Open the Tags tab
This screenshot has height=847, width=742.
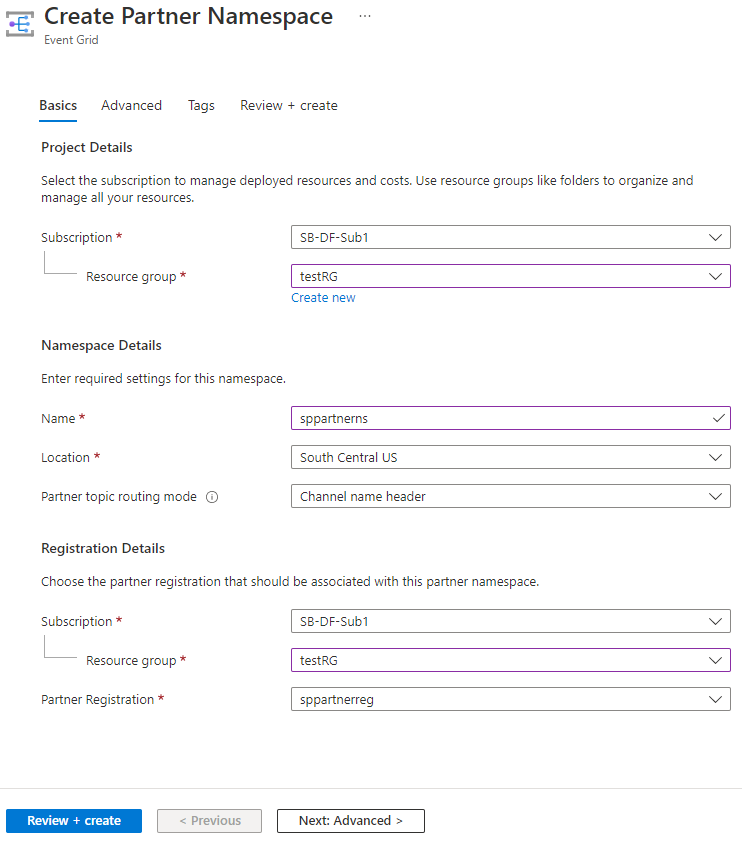201,105
